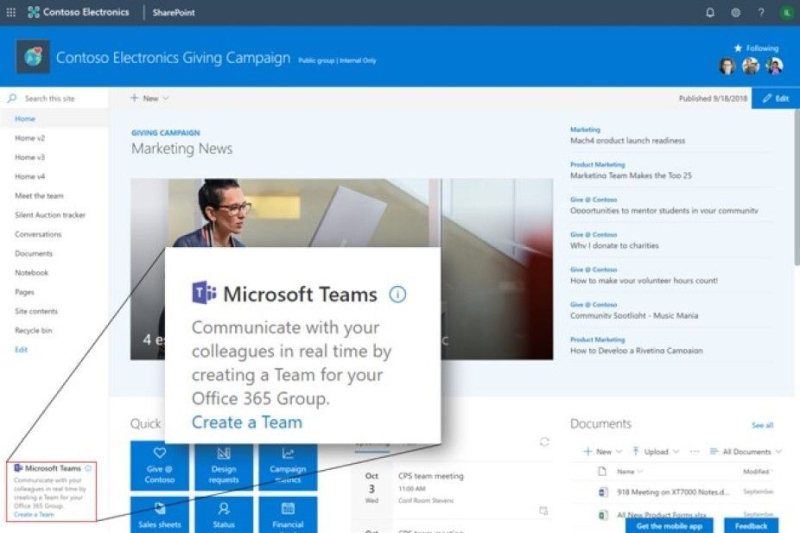This screenshot has width=800, height=533.
Task: Open the app launcher waffle icon
Action: [x=11, y=12]
